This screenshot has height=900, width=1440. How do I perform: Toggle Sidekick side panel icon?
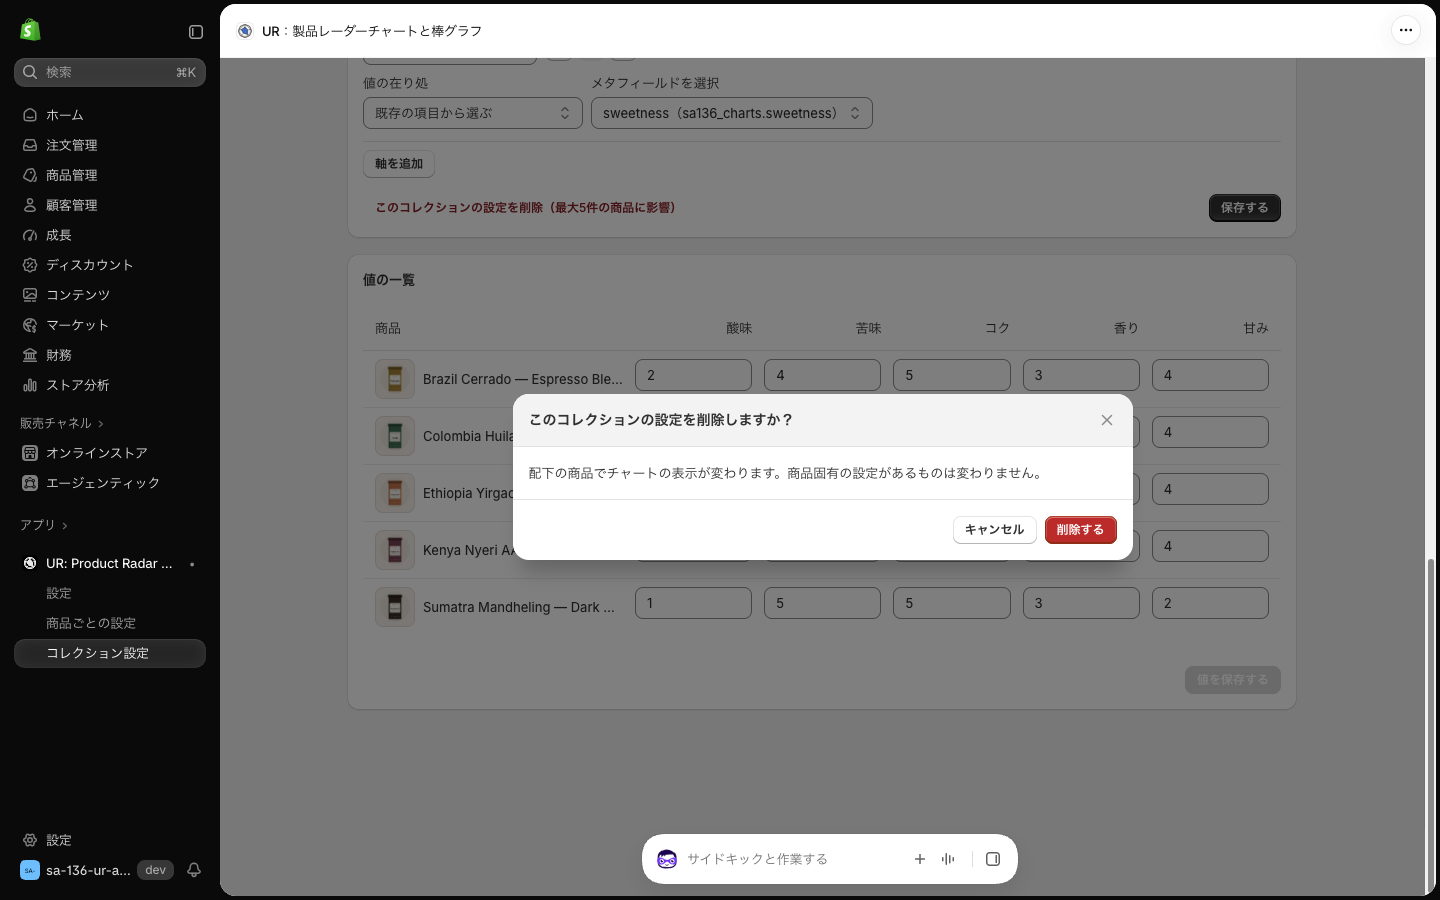[x=993, y=859]
